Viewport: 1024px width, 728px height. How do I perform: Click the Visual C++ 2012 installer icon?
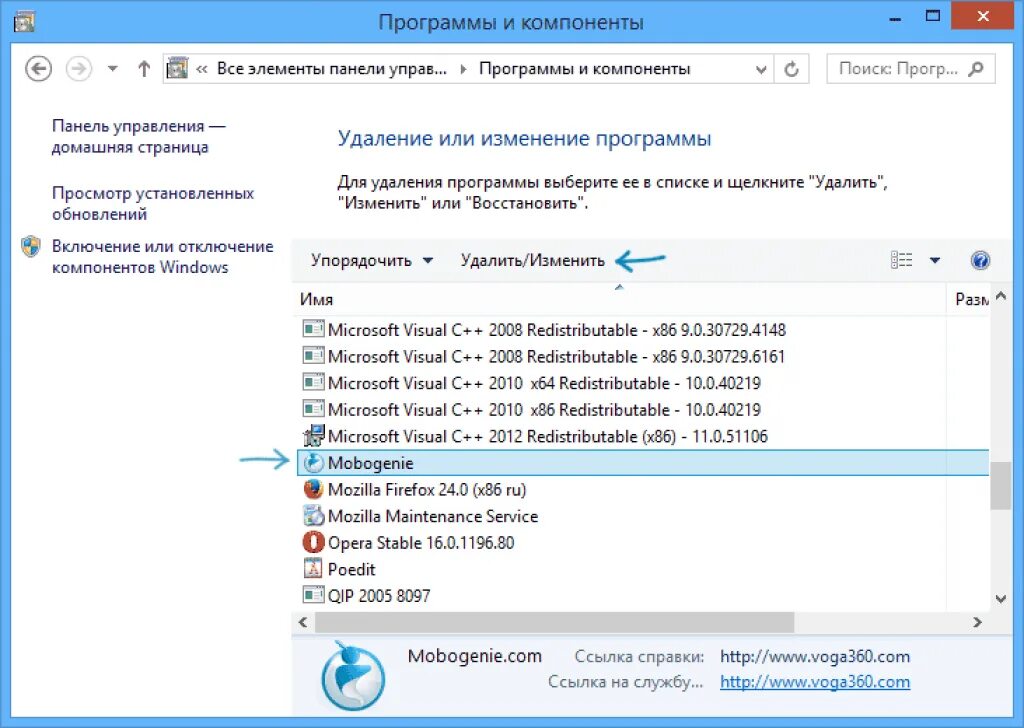[313, 435]
